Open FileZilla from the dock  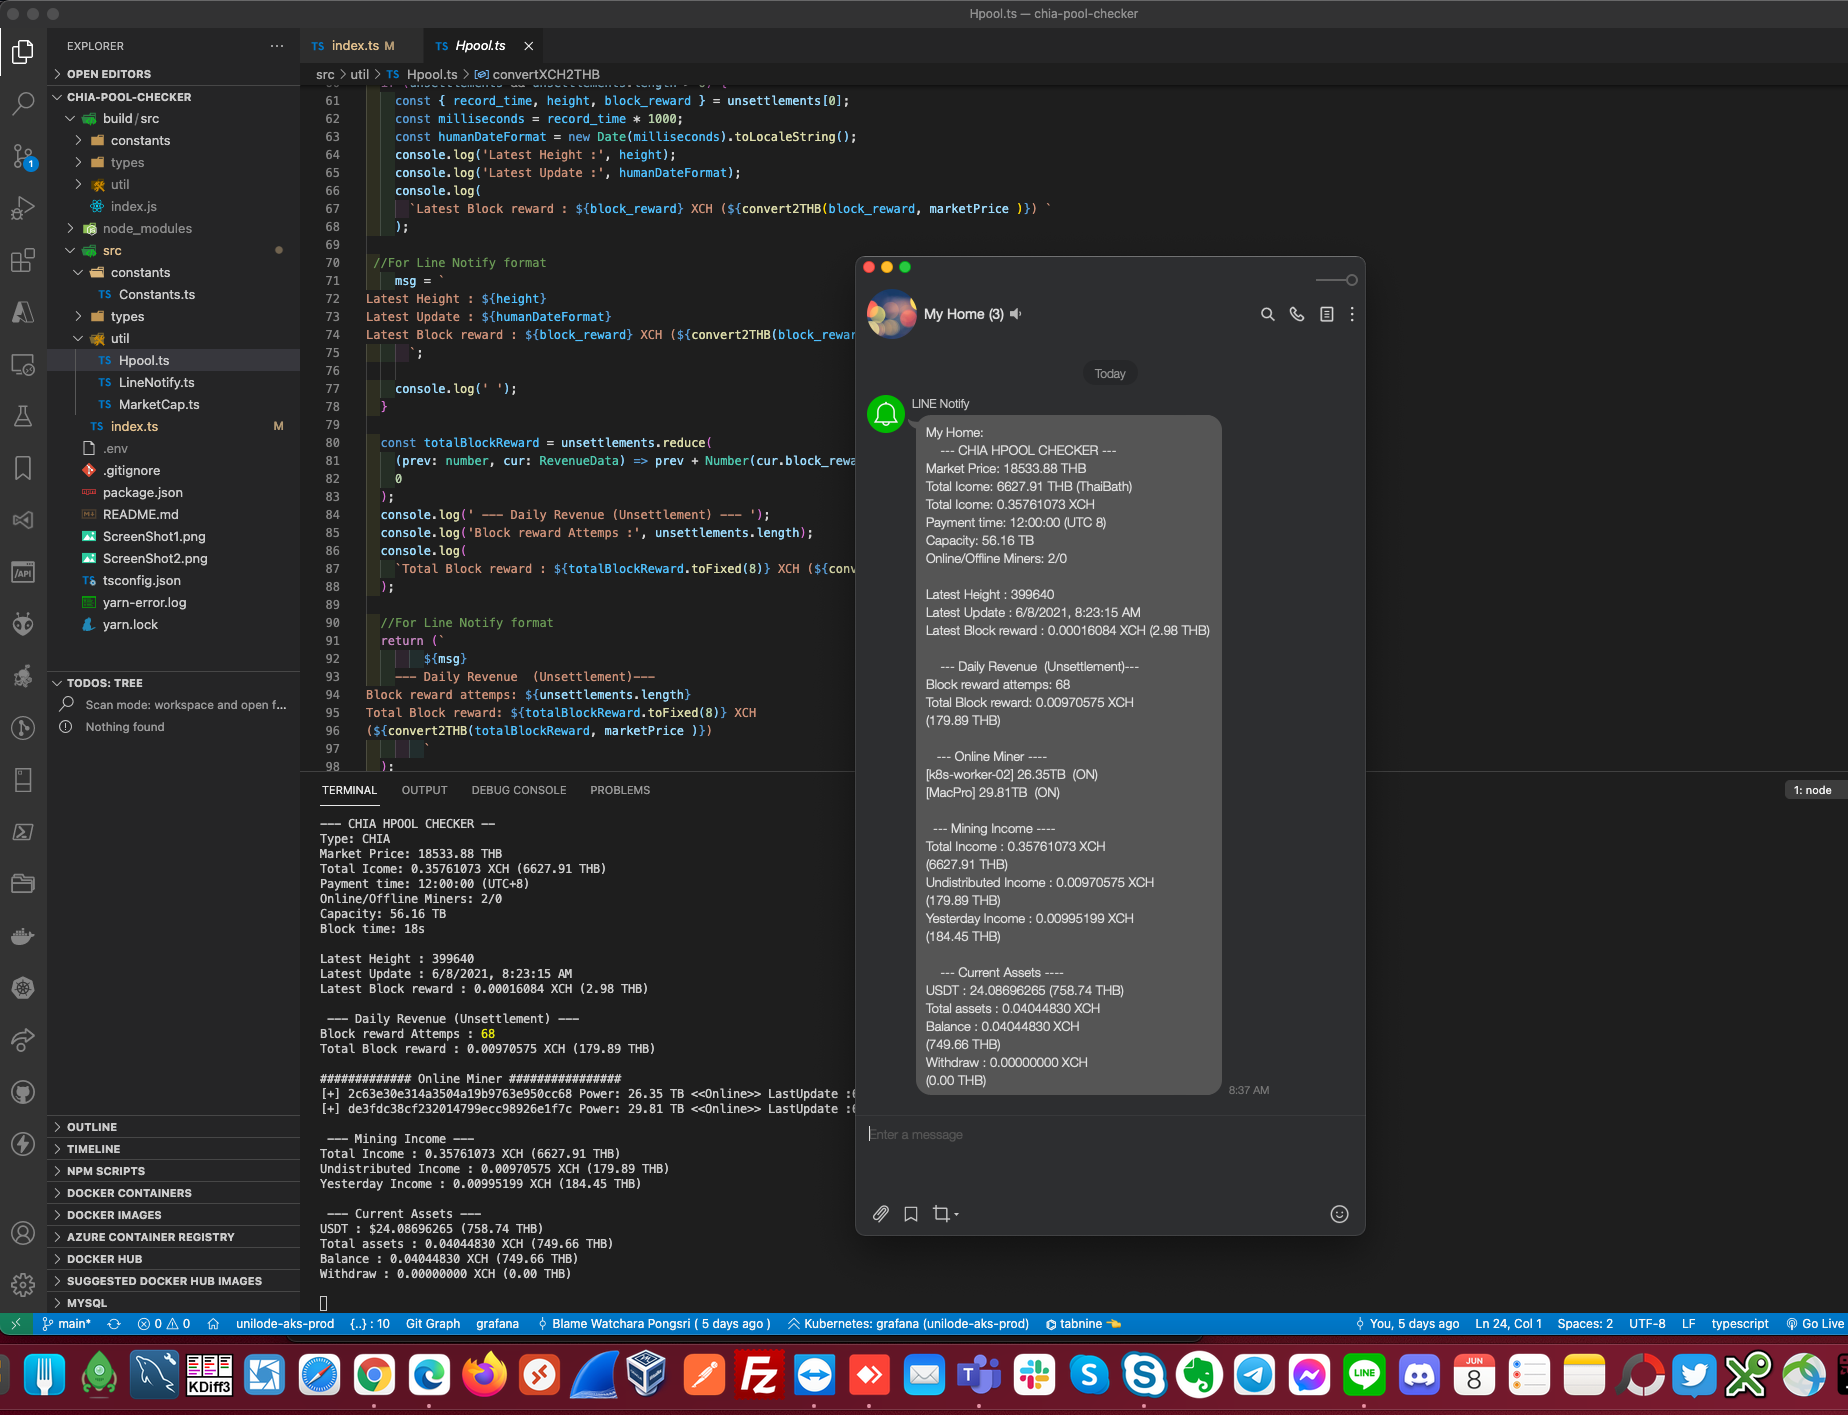(759, 1377)
